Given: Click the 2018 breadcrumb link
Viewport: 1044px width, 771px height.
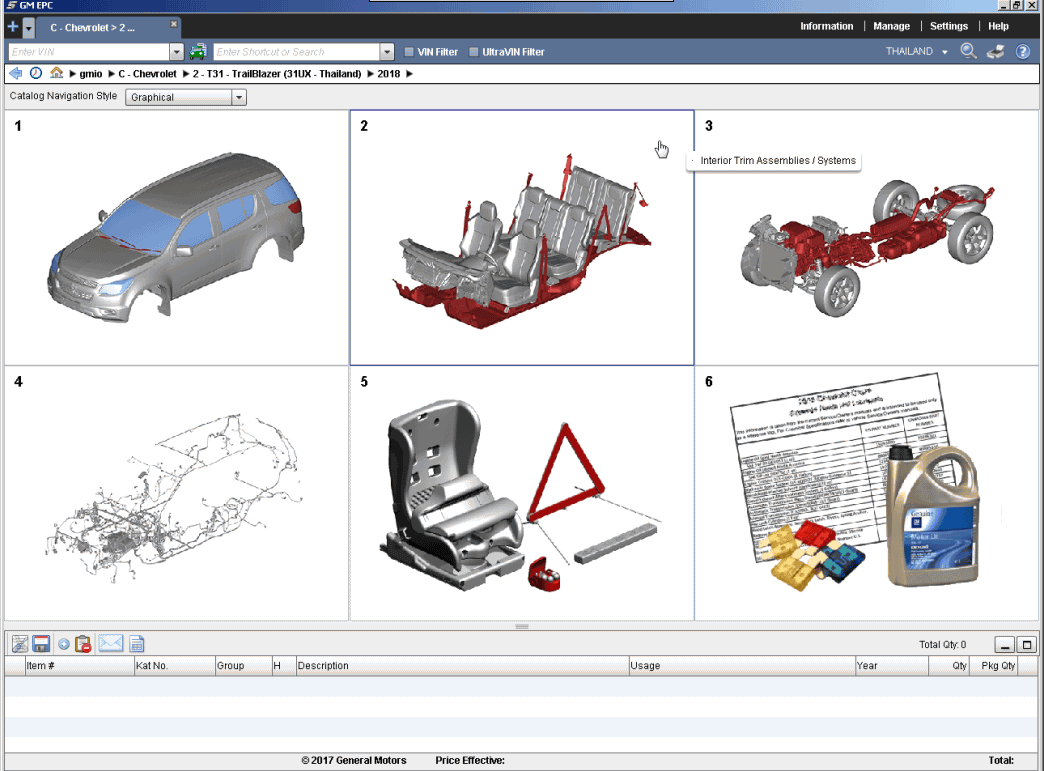Looking at the screenshot, I should click(x=390, y=74).
